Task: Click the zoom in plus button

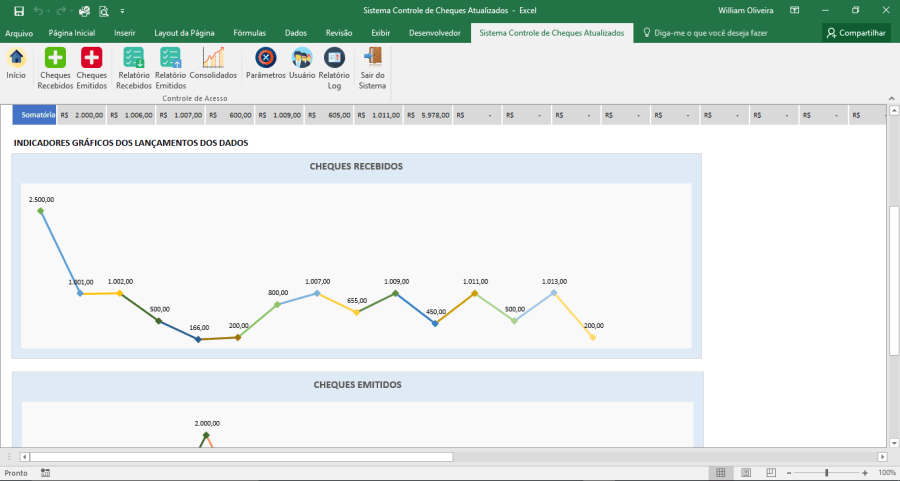Action: [x=865, y=473]
